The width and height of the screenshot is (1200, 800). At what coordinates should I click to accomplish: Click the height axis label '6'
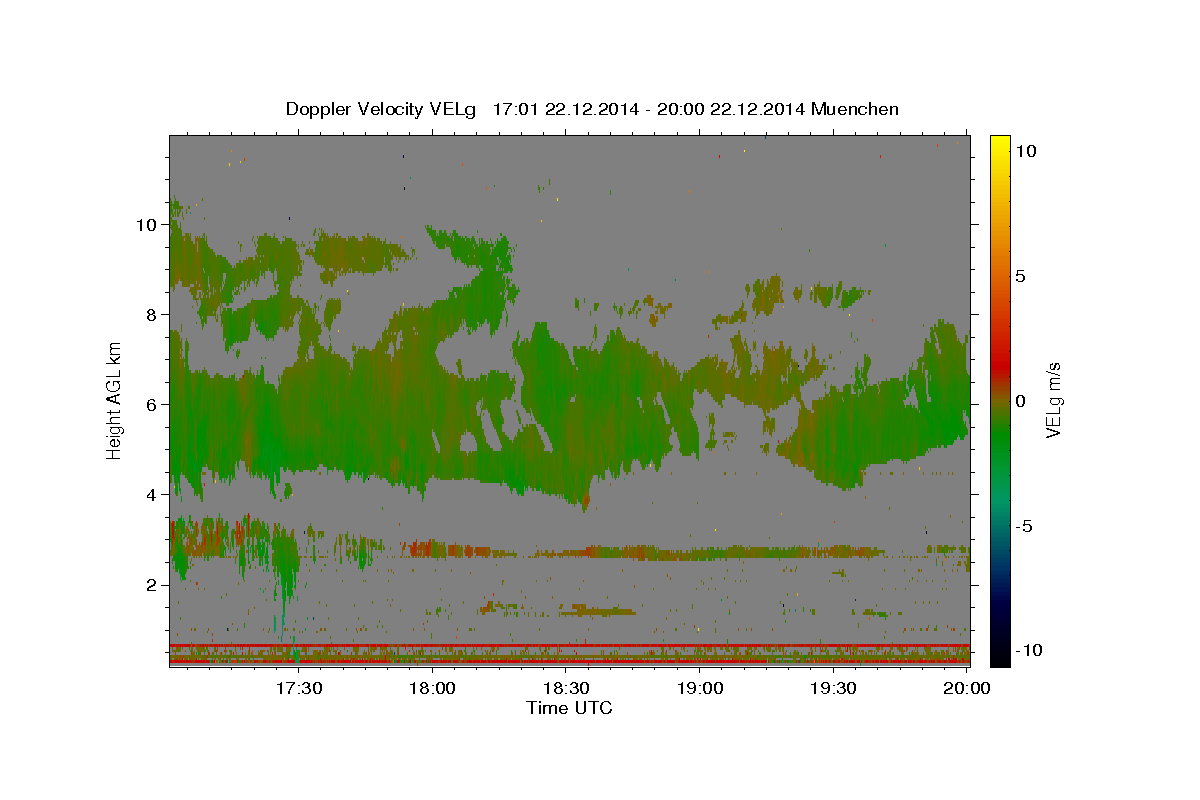tap(151, 405)
